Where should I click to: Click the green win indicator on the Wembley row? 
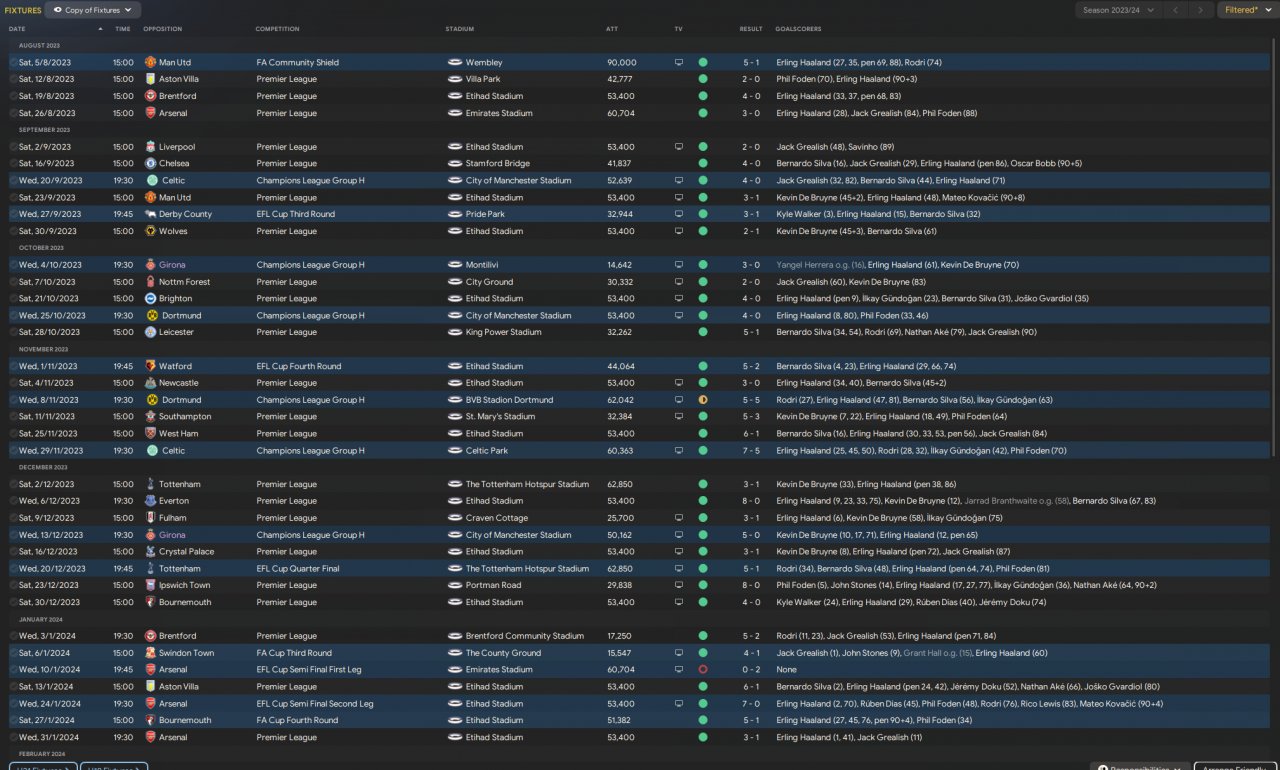(x=703, y=62)
